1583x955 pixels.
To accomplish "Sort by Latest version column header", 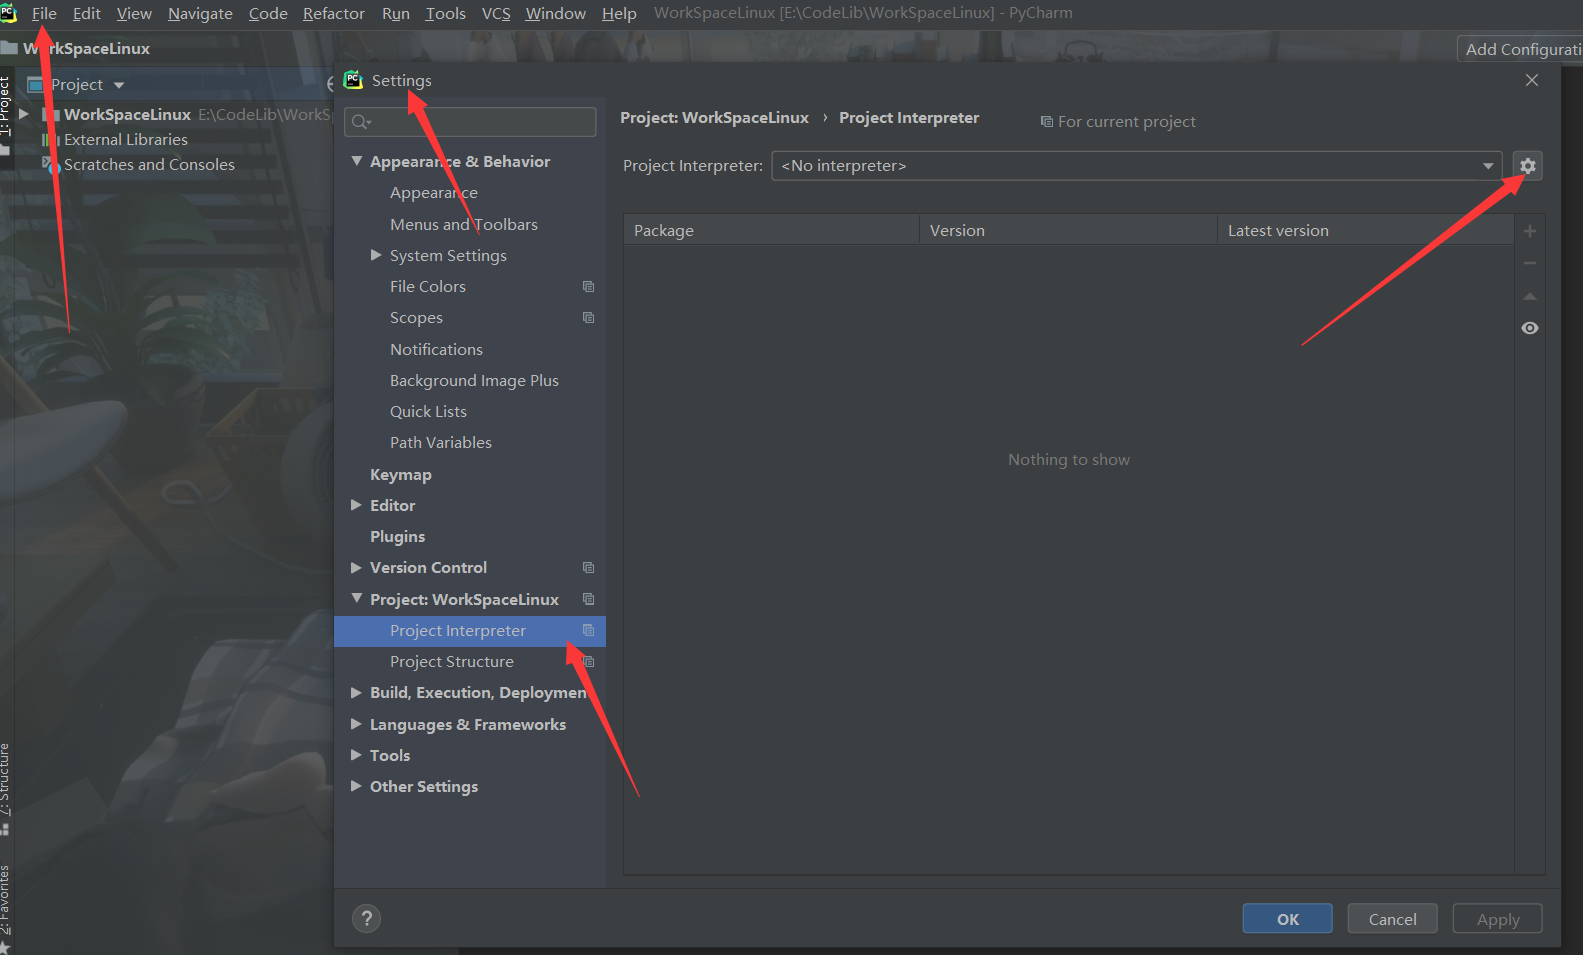I will [x=1365, y=230].
